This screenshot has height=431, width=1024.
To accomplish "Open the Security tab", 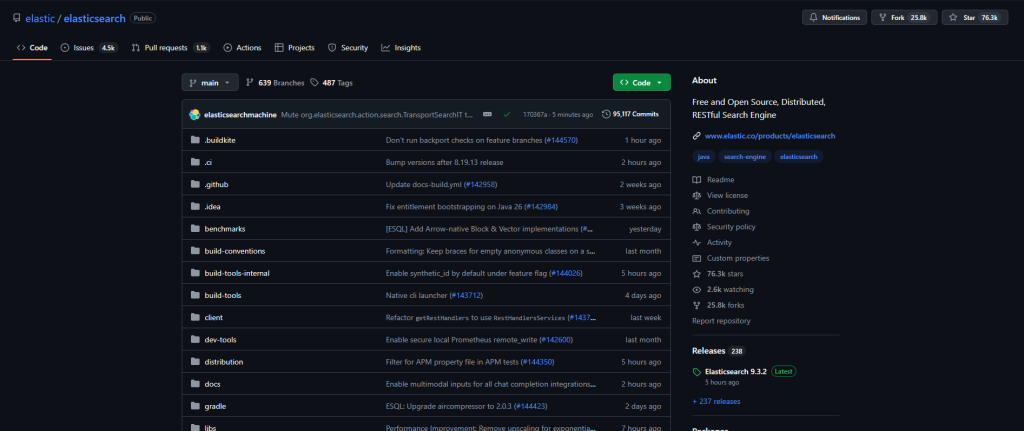I will (x=348, y=48).
